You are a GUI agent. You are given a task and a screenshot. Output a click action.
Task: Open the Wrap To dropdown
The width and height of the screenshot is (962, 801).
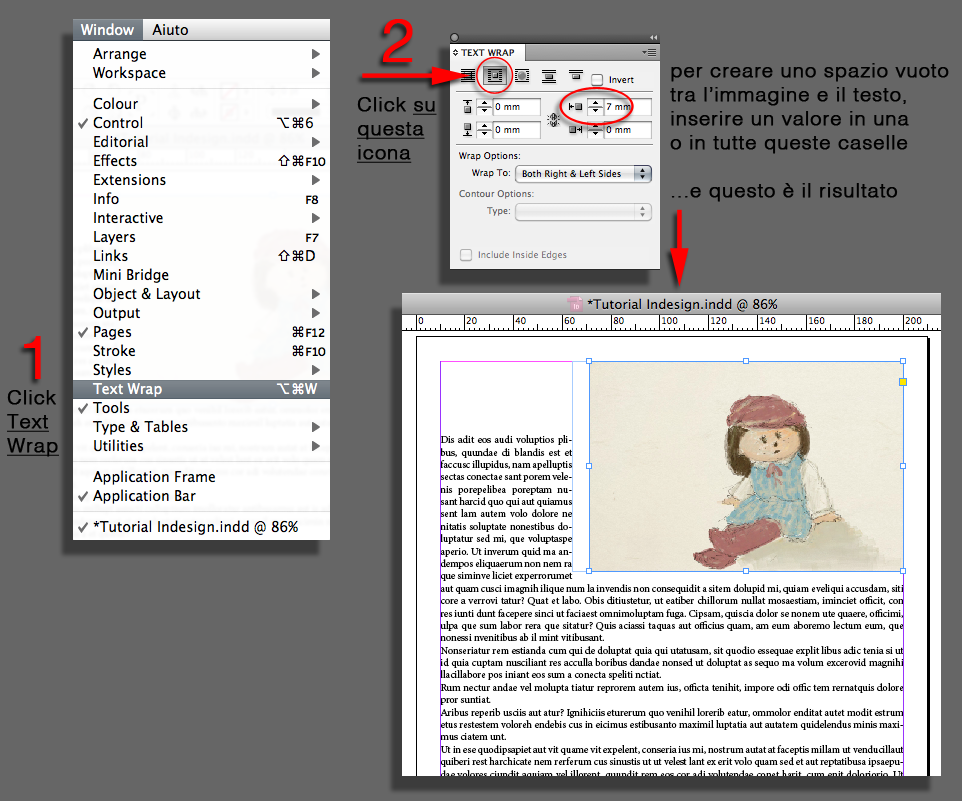pos(584,173)
